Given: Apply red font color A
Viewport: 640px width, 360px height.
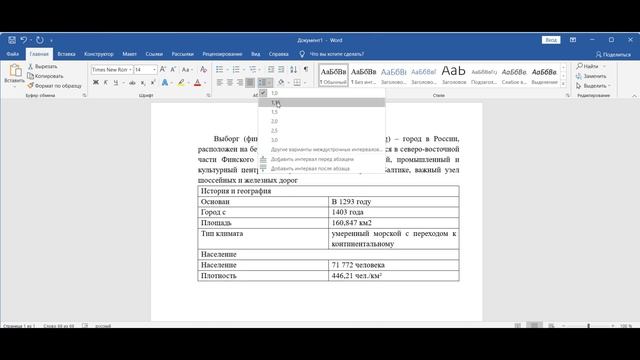Looking at the screenshot, I should (198, 83).
